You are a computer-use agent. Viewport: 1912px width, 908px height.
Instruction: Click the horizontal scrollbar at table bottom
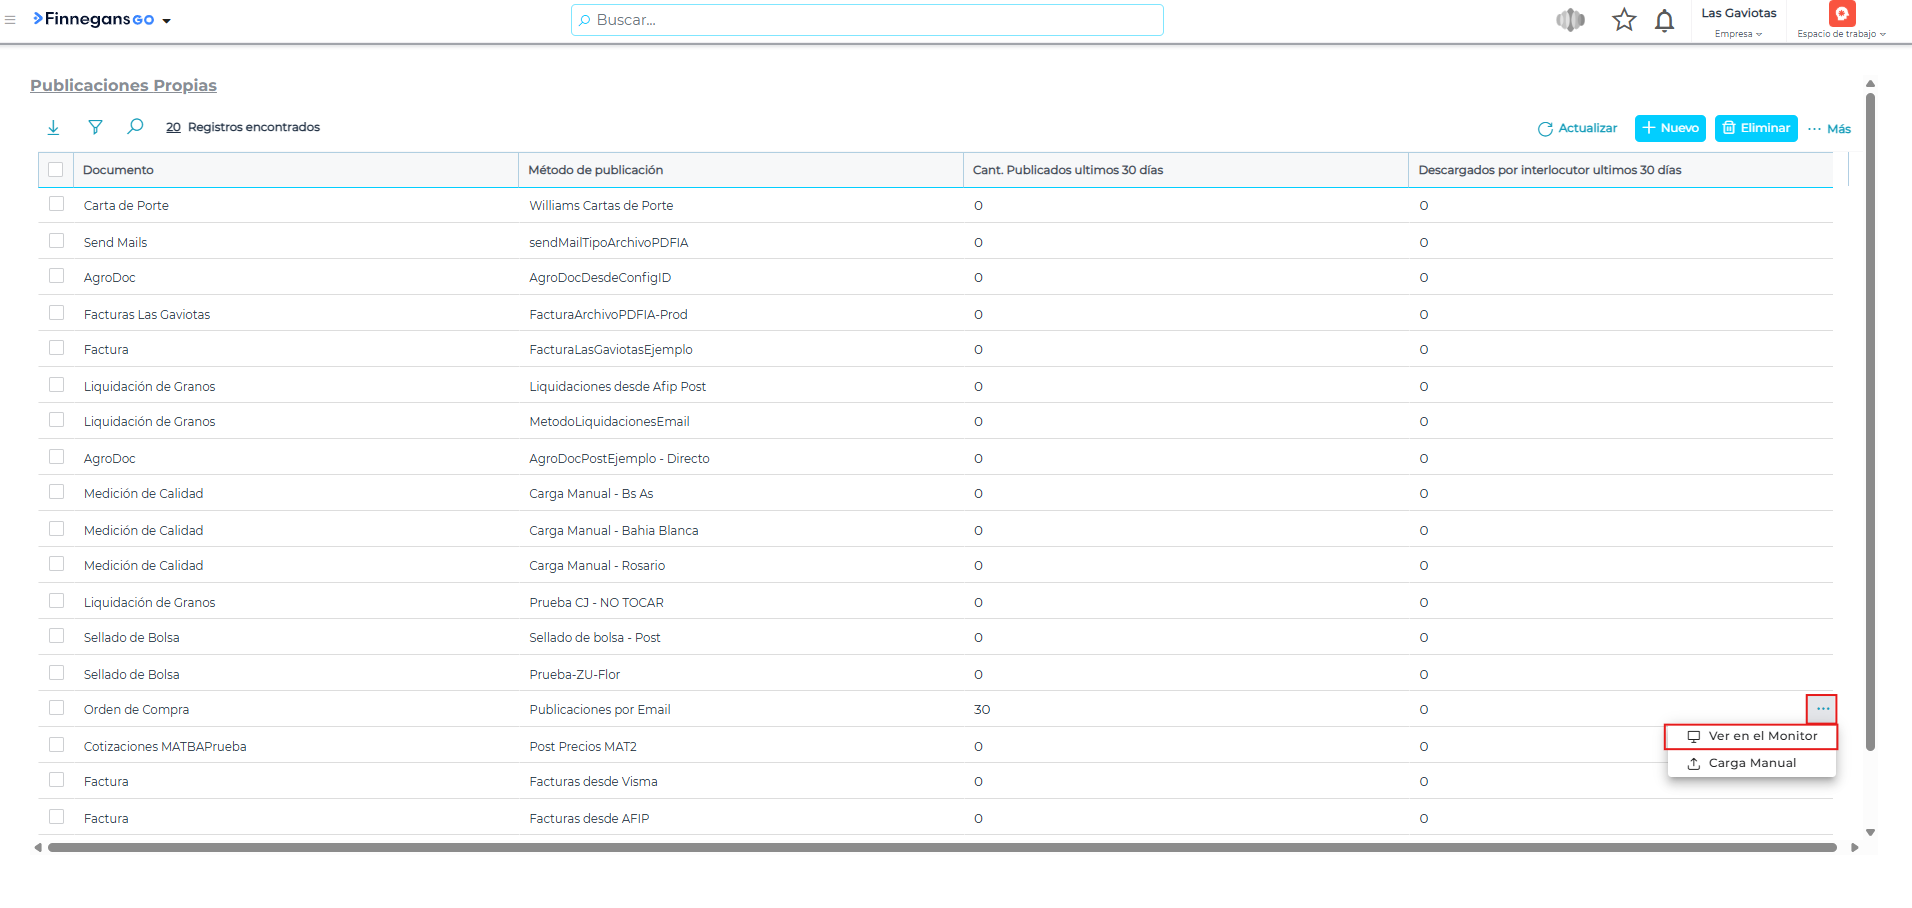coord(940,847)
